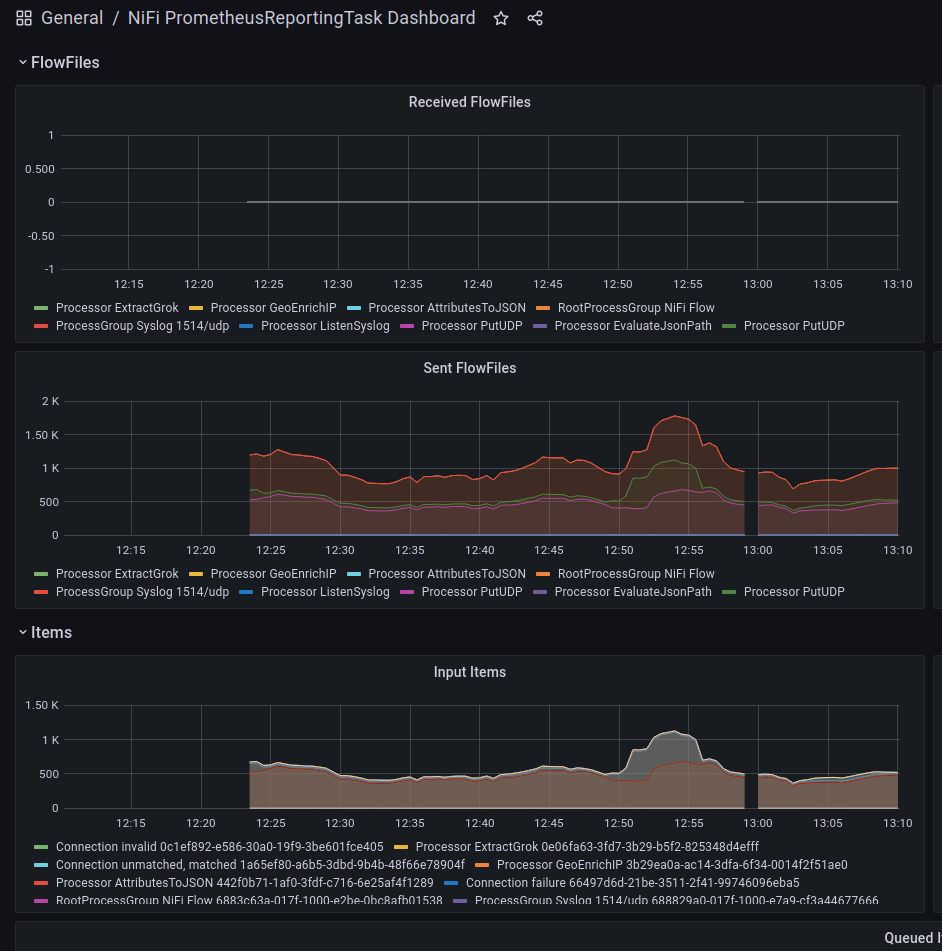Viewport: 942px width, 951px height.
Task: Toggle Connection unmatched, matched 1a65ef80 legend entry
Action: click(x=260, y=865)
